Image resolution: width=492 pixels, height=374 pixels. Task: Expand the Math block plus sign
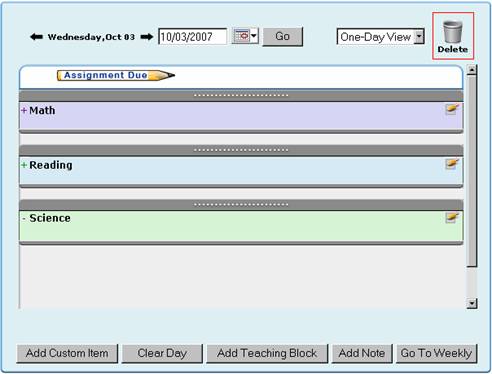(24, 110)
